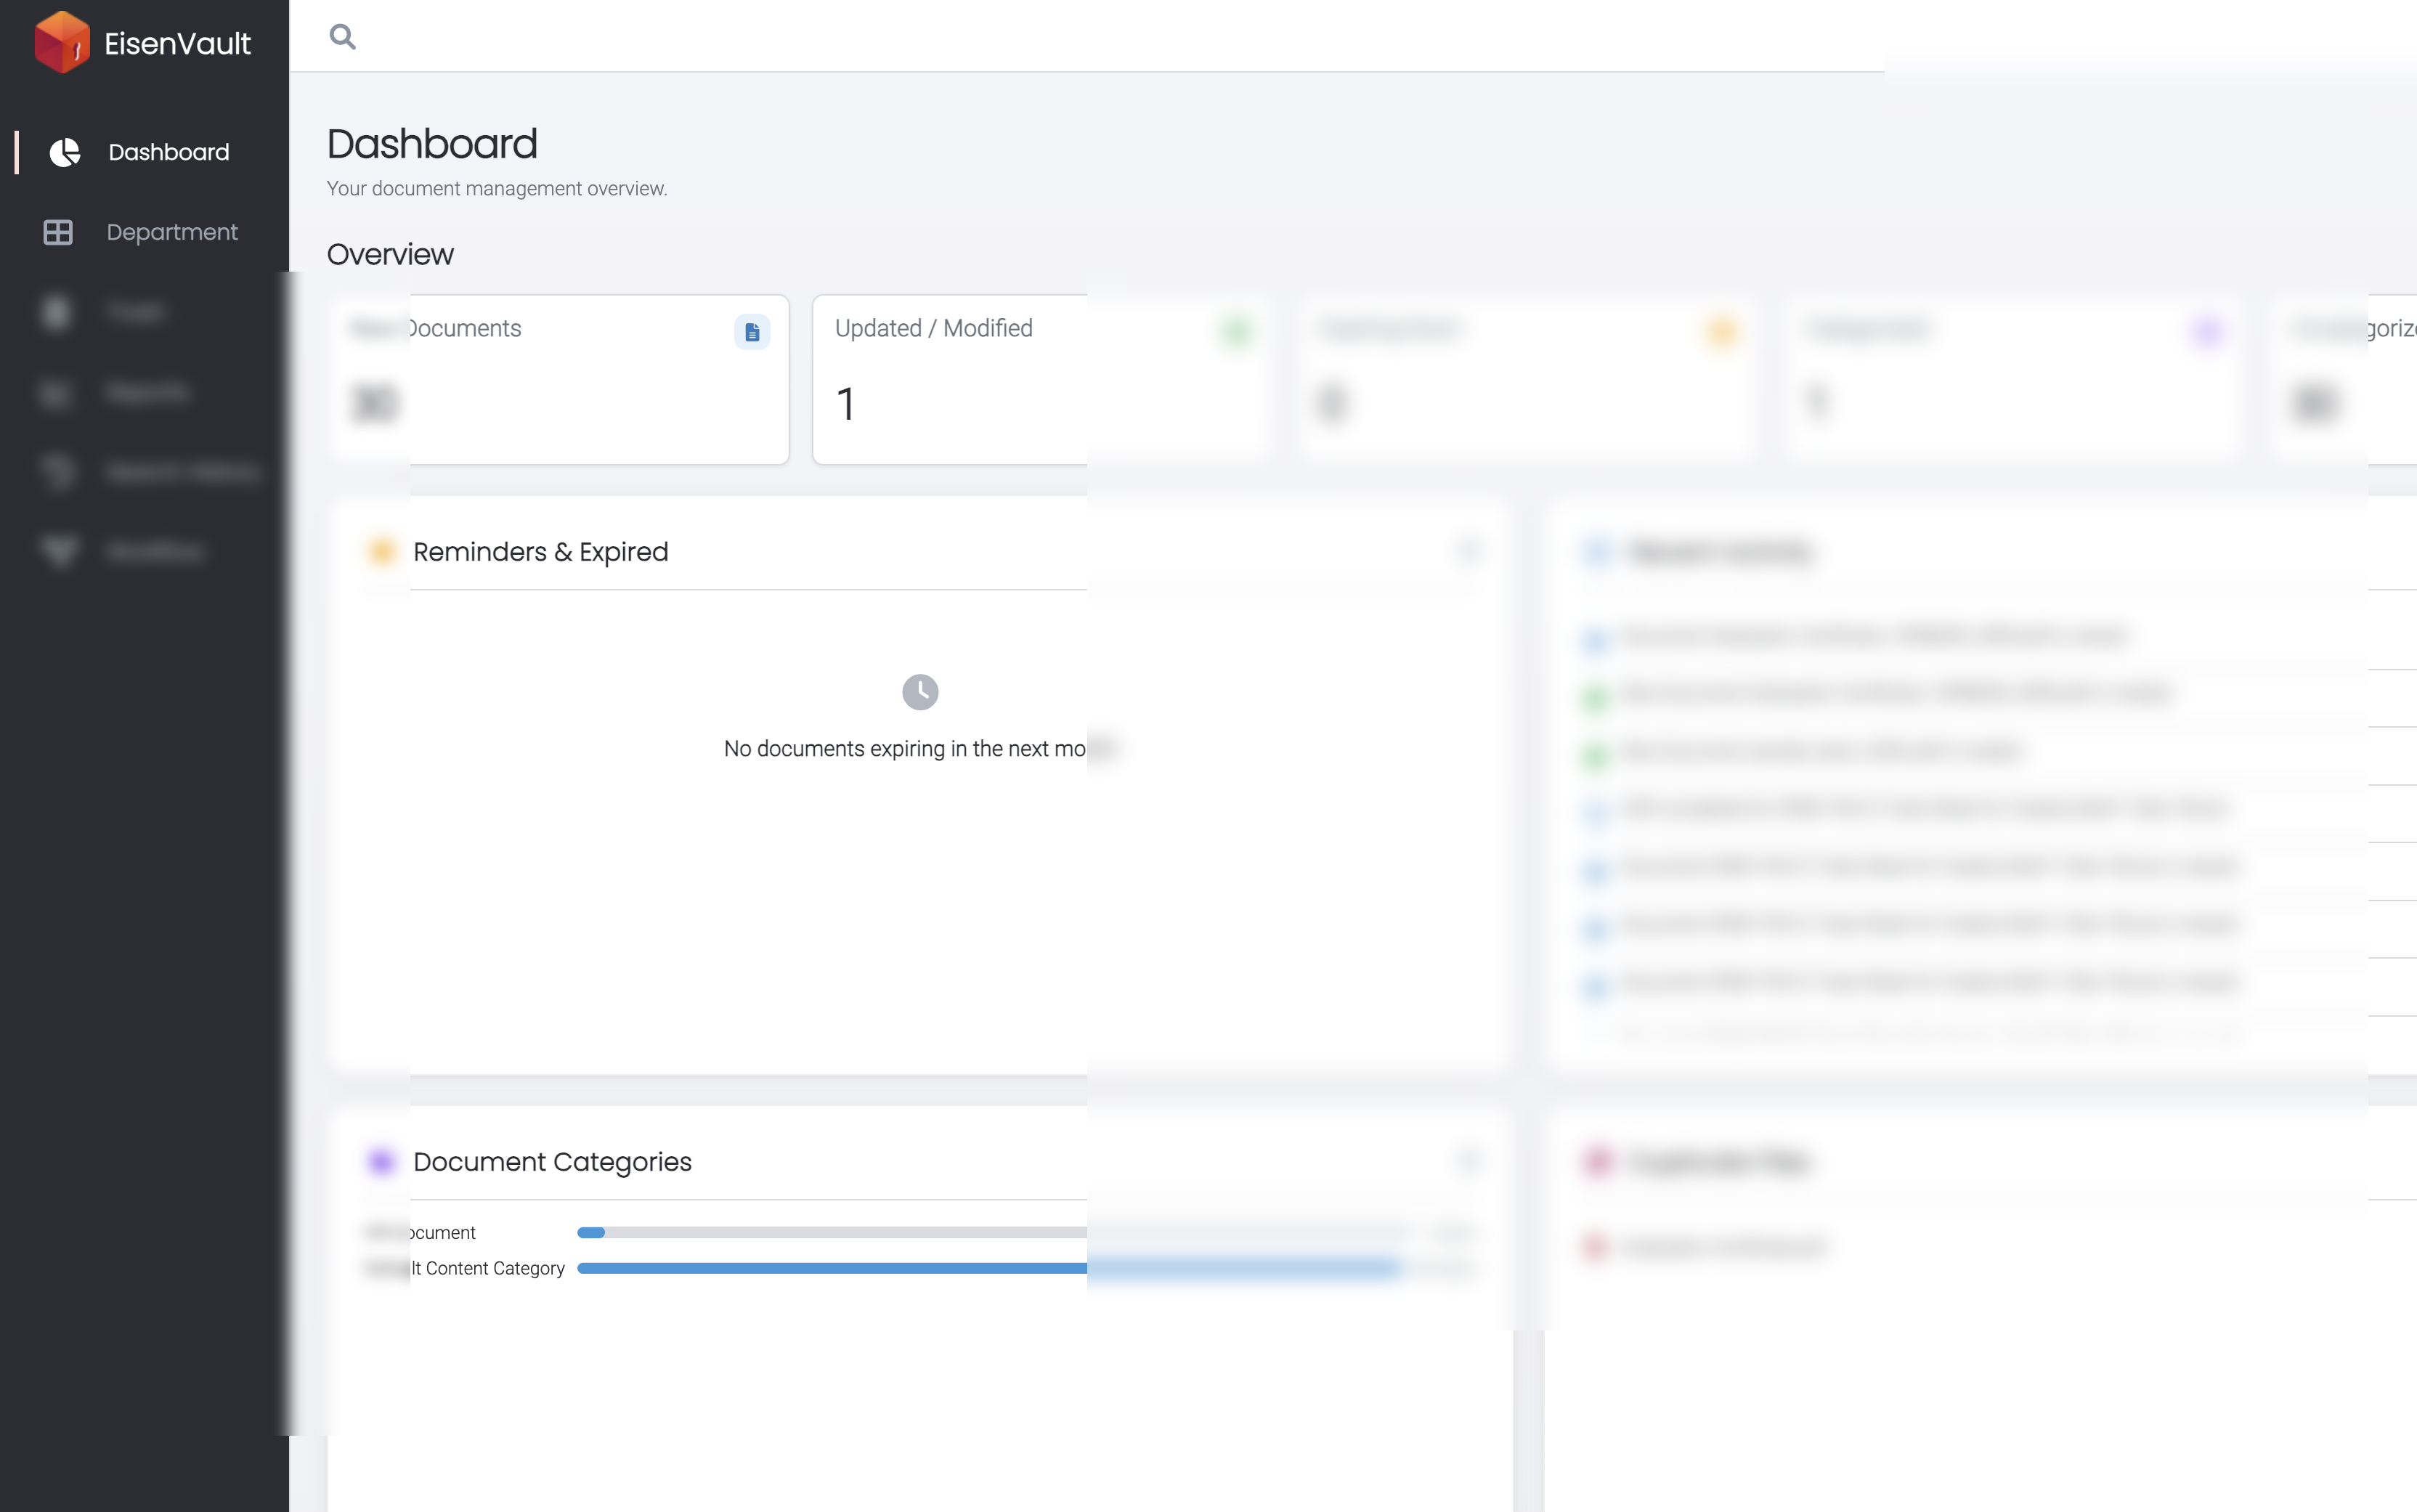Click the Updated / Modified count 1
The image size is (2417, 1512).
[x=846, y=404]
